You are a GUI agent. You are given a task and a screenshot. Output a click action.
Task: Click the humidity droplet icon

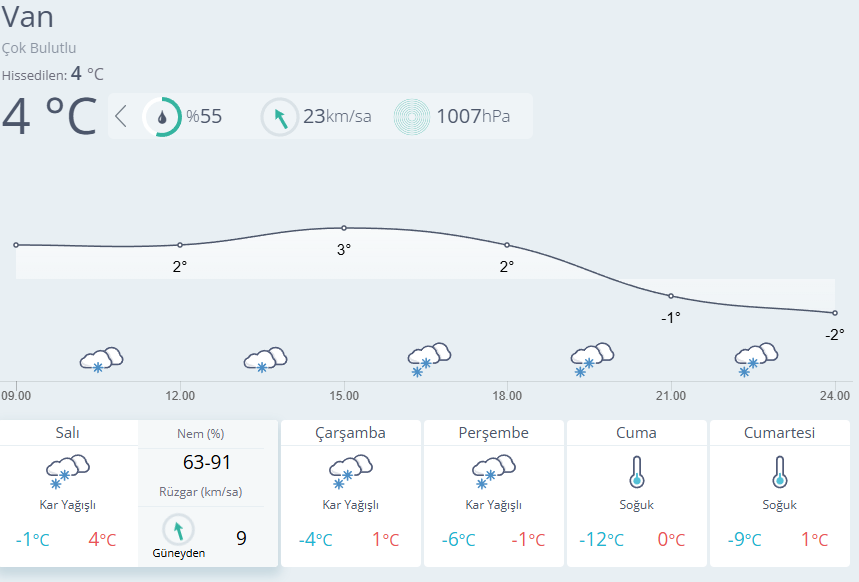(162, 116)
